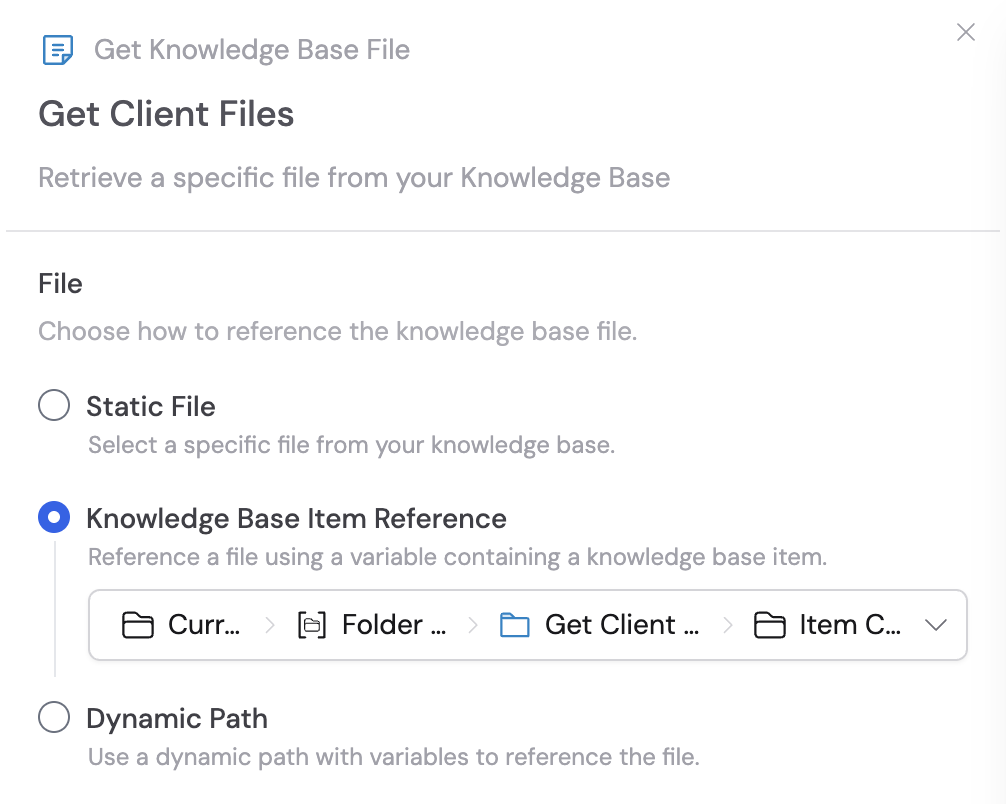The height and width of the screenshot is (804, 1006).
Task: Click the "Get Knowledge Base File" header label
Action: (x=252, y=49)
